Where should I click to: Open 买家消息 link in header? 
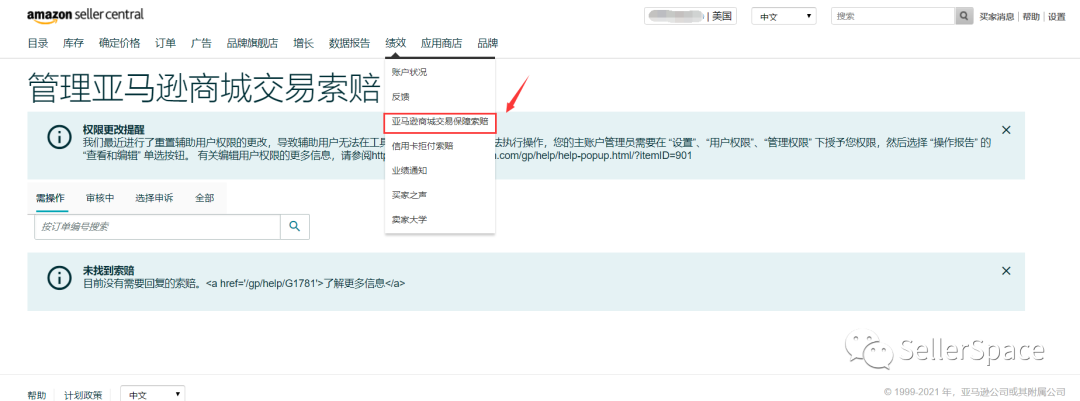pos(997,17)
